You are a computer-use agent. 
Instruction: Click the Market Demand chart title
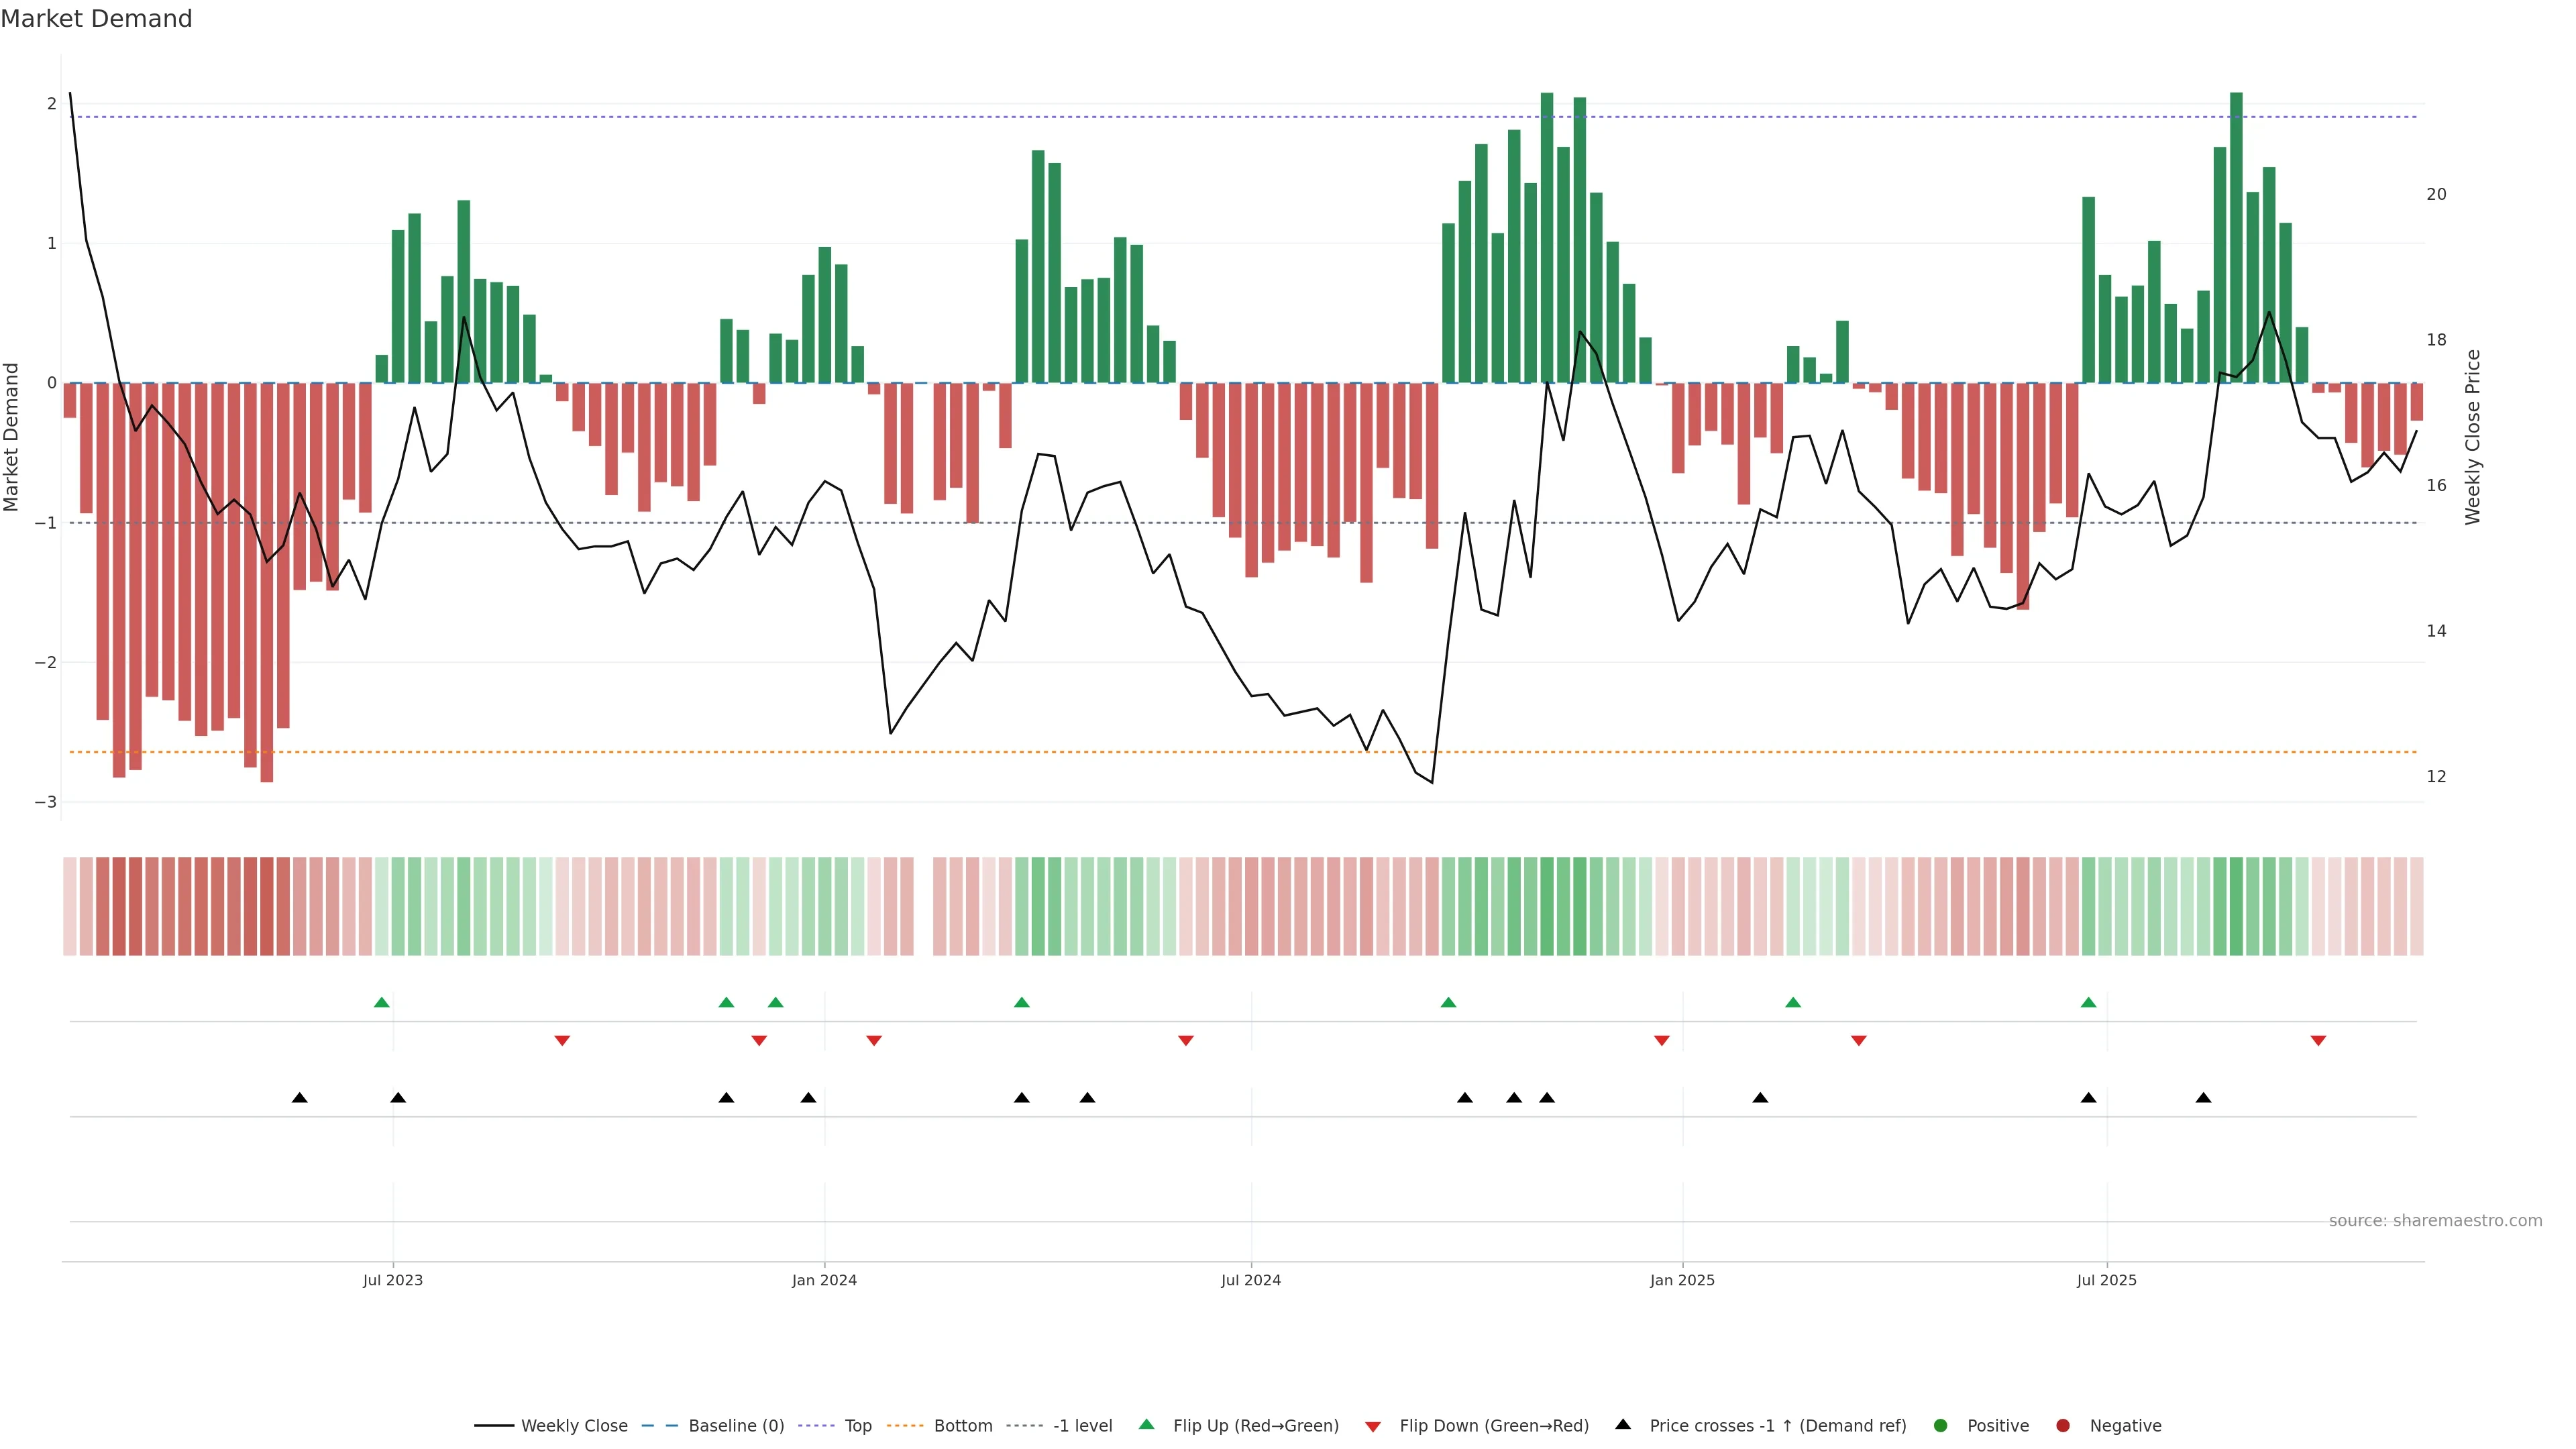click(x=96, y=19)
